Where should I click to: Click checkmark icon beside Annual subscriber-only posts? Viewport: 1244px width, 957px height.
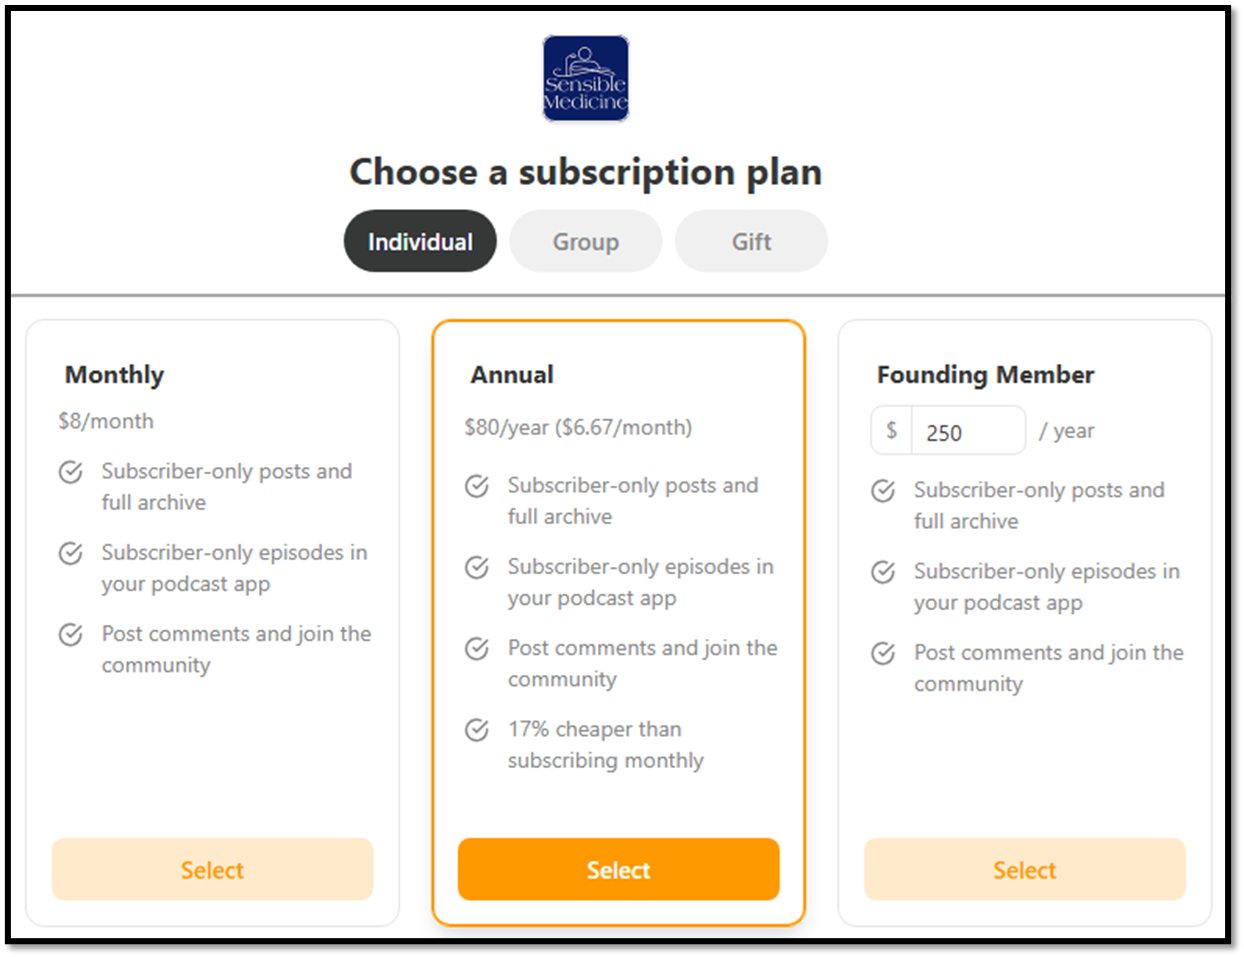coord(477,486)
